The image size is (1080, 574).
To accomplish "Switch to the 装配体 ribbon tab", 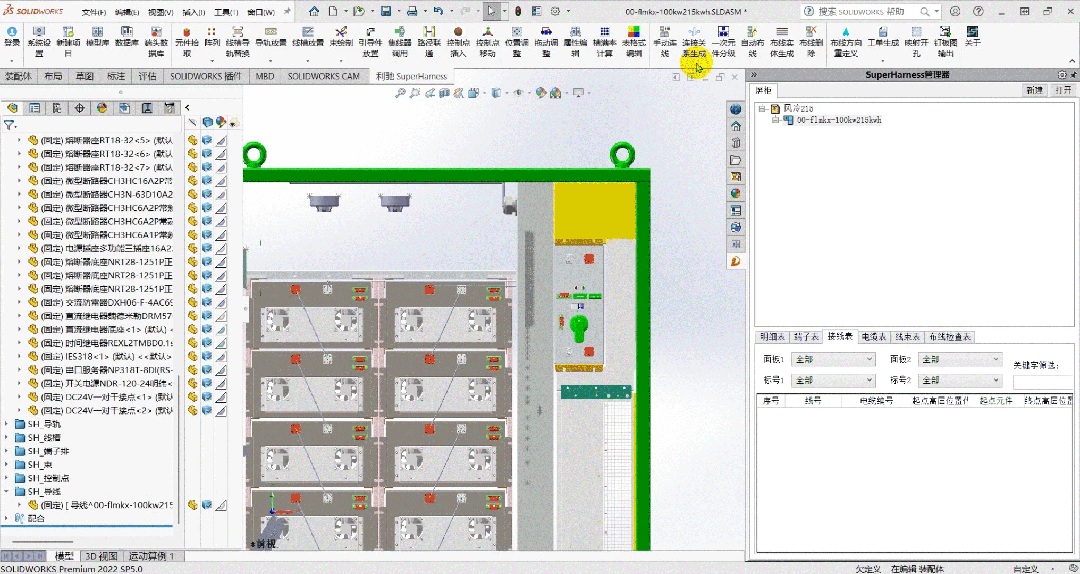I will click(19, 76).
